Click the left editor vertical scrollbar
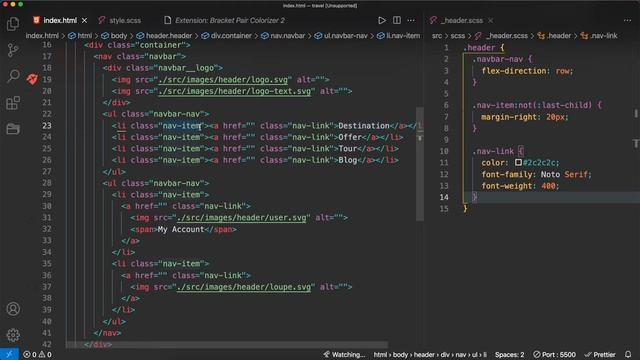 [420, 163]
